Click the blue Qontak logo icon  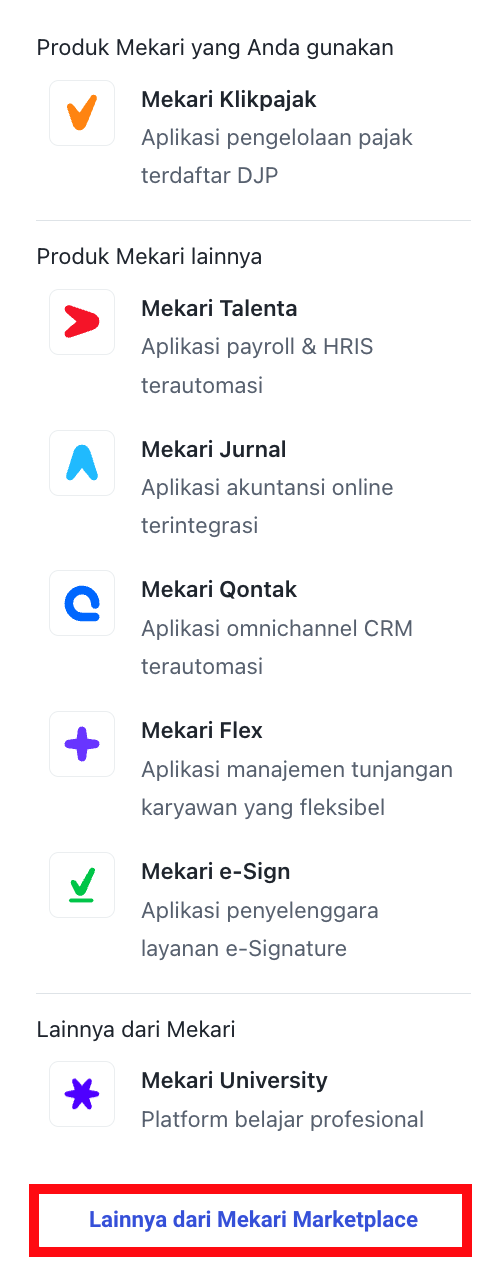[82, 604]
